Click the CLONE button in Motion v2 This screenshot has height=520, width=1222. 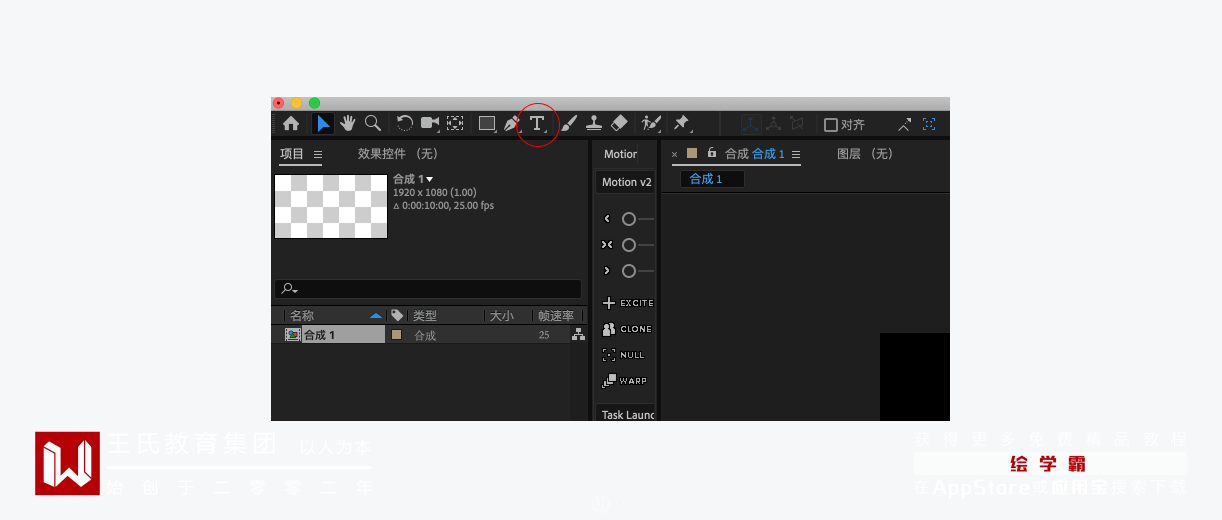[627, 329]
